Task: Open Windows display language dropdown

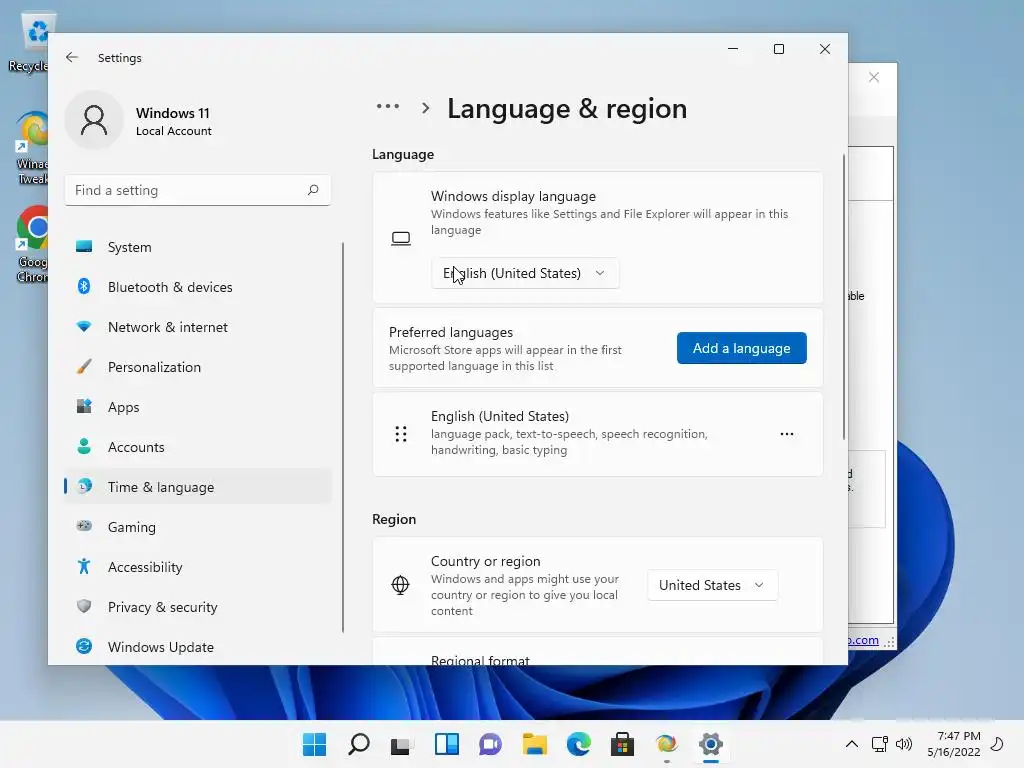Action: pos(525,273)
